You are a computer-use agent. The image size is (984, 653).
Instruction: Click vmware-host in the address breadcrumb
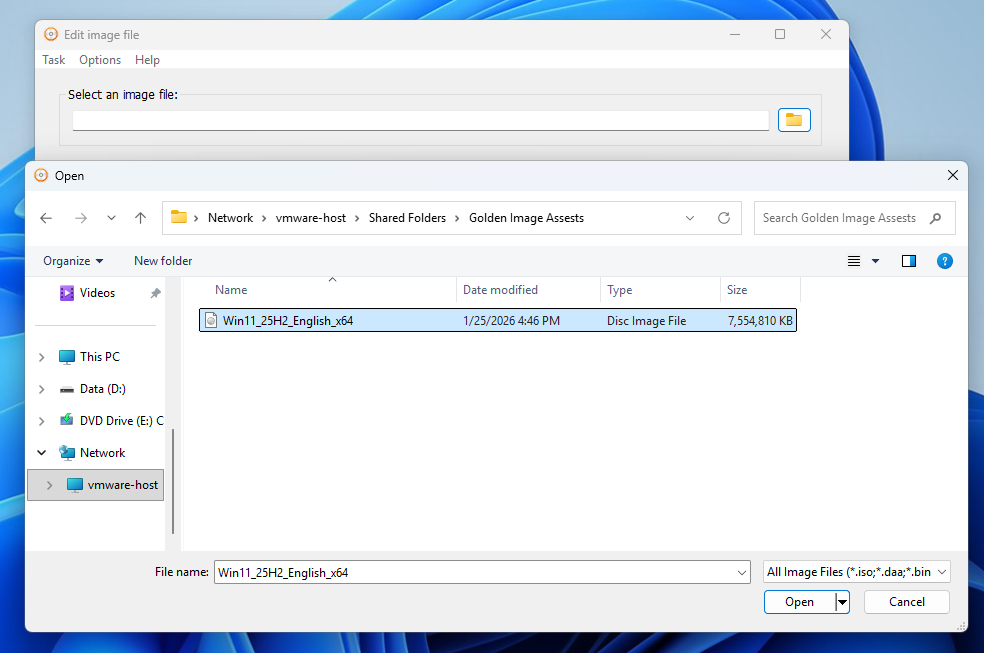(x=311, y=218)
